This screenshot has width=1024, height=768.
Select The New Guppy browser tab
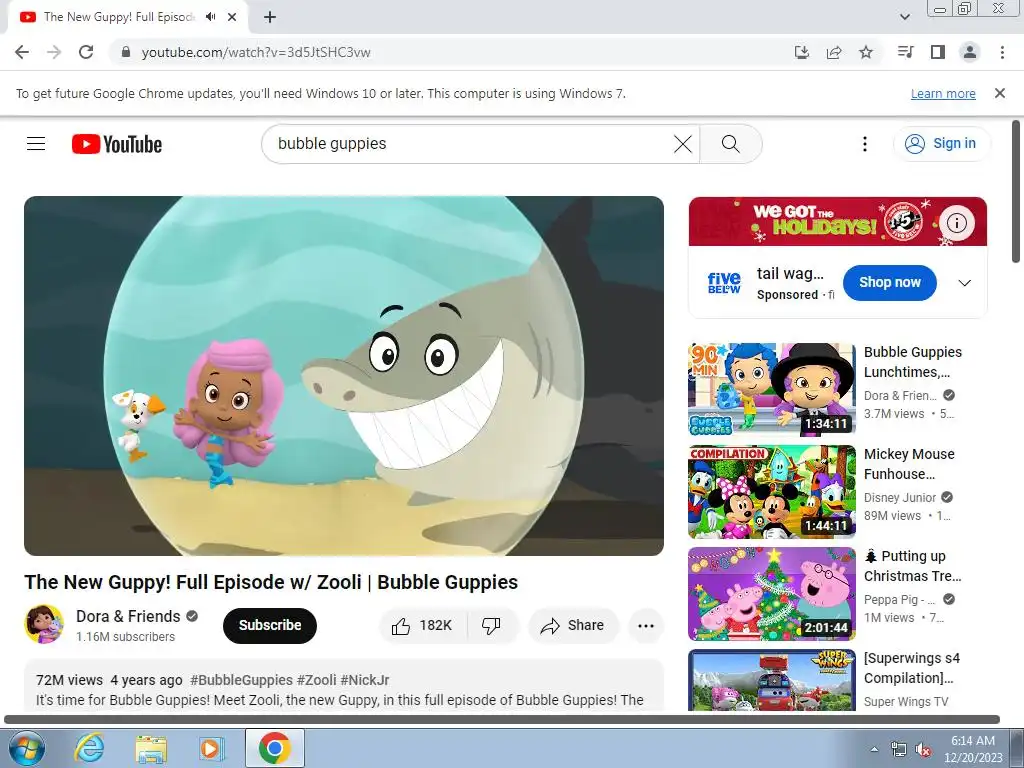pyautogui.click(x=128, y=18)
